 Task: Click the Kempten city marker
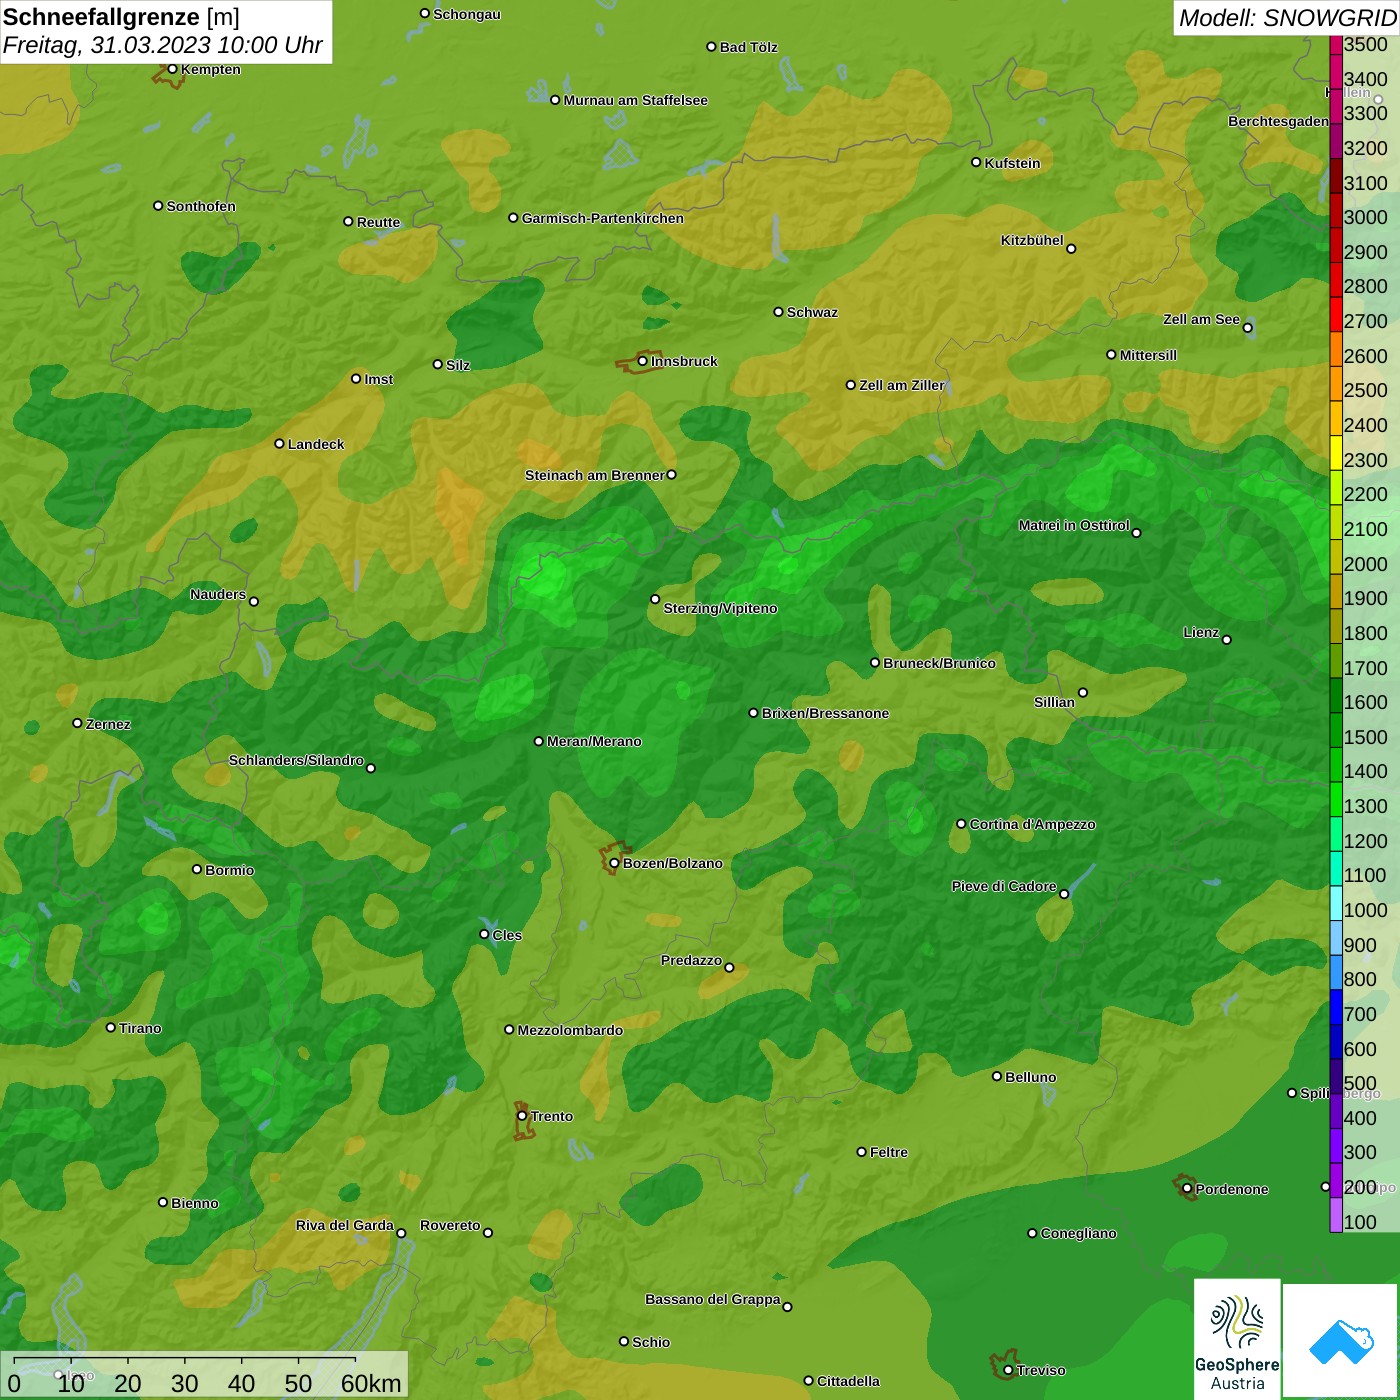172,69
